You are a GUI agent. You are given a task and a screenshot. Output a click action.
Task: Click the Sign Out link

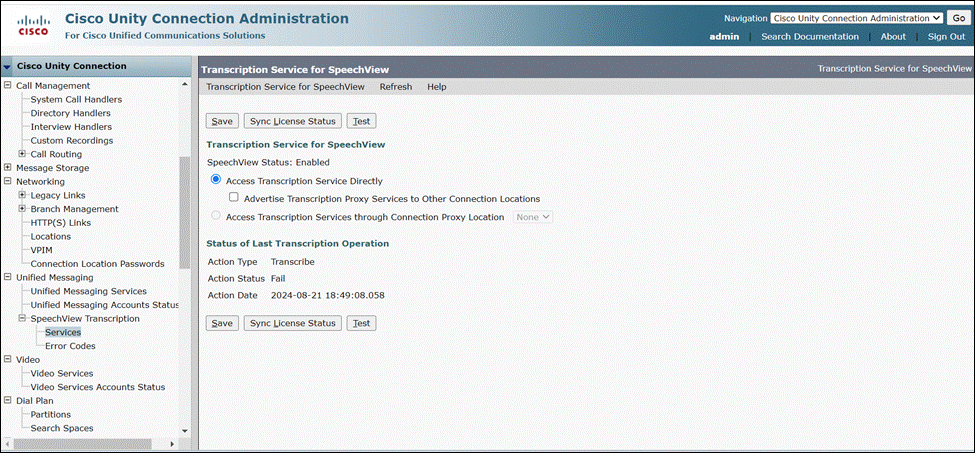(x=946, y=37)
